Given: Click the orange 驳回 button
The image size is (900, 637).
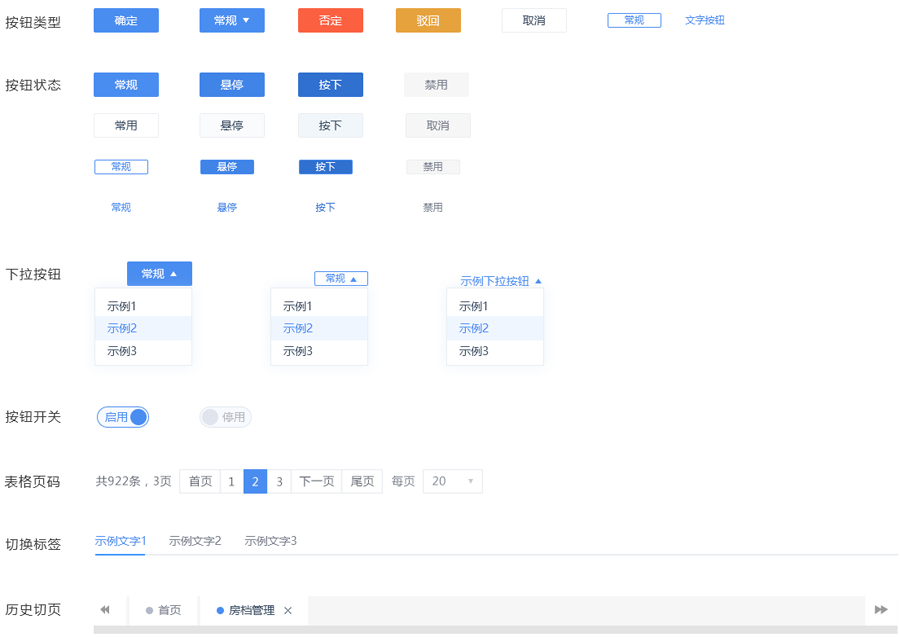Looking at the screenshot, I should (428, 20).
